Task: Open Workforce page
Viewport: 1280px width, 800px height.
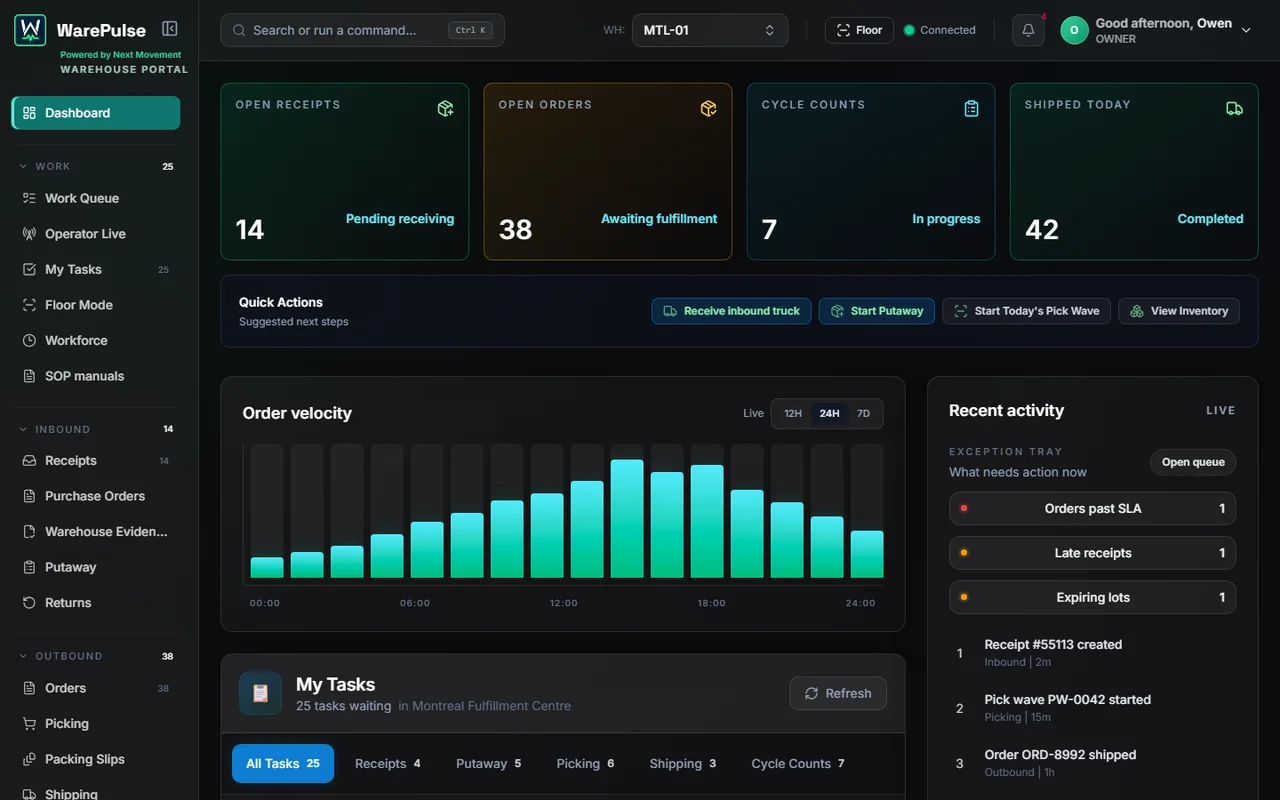Action: tap(96, 340)
